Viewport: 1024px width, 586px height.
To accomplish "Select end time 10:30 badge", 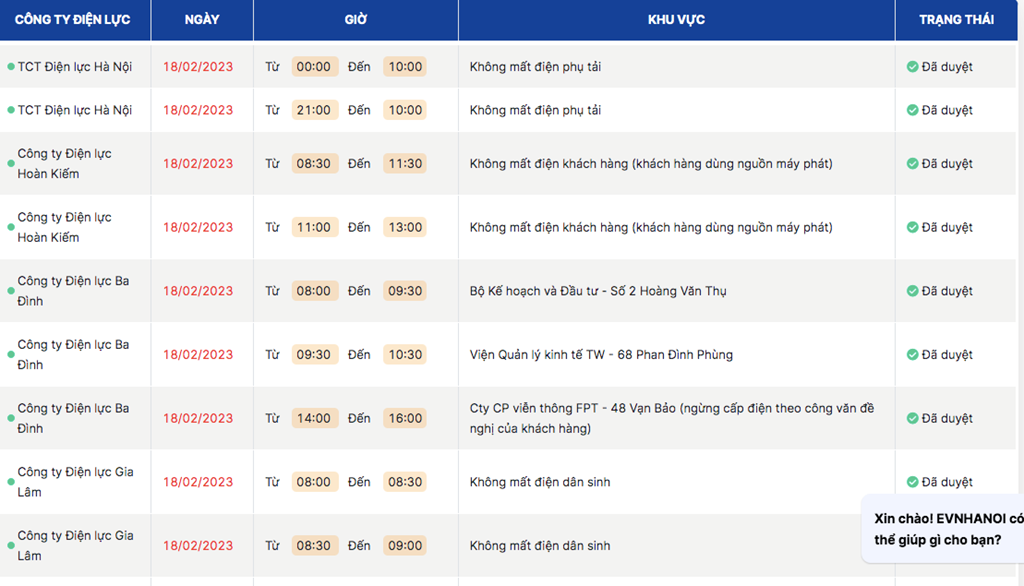I will pyautogui.click(x=405, y=355).
